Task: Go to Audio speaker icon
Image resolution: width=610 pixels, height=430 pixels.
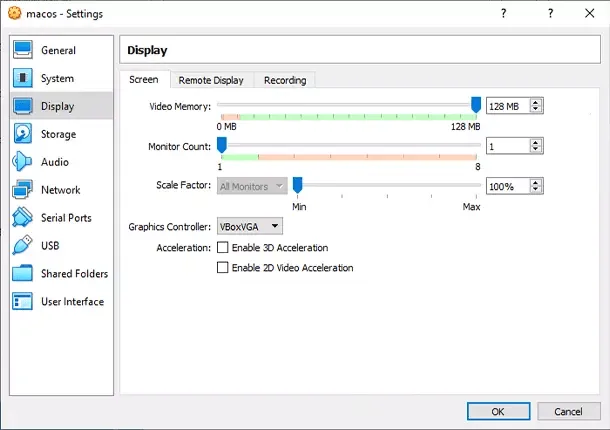Action: tap(23, 162)
